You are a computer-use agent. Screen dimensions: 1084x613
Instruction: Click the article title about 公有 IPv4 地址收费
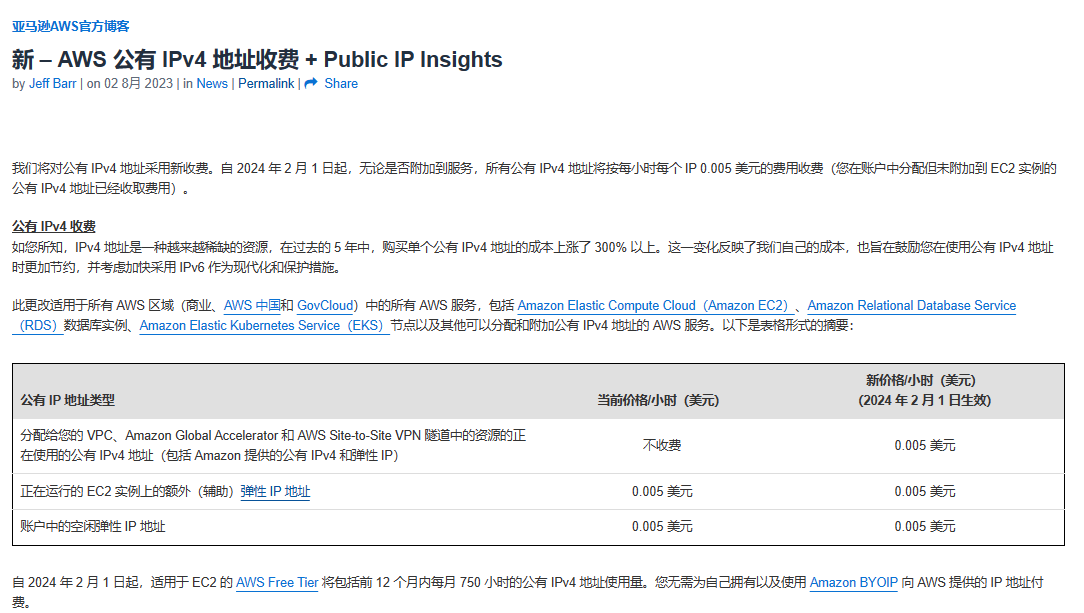click(257, 59)
